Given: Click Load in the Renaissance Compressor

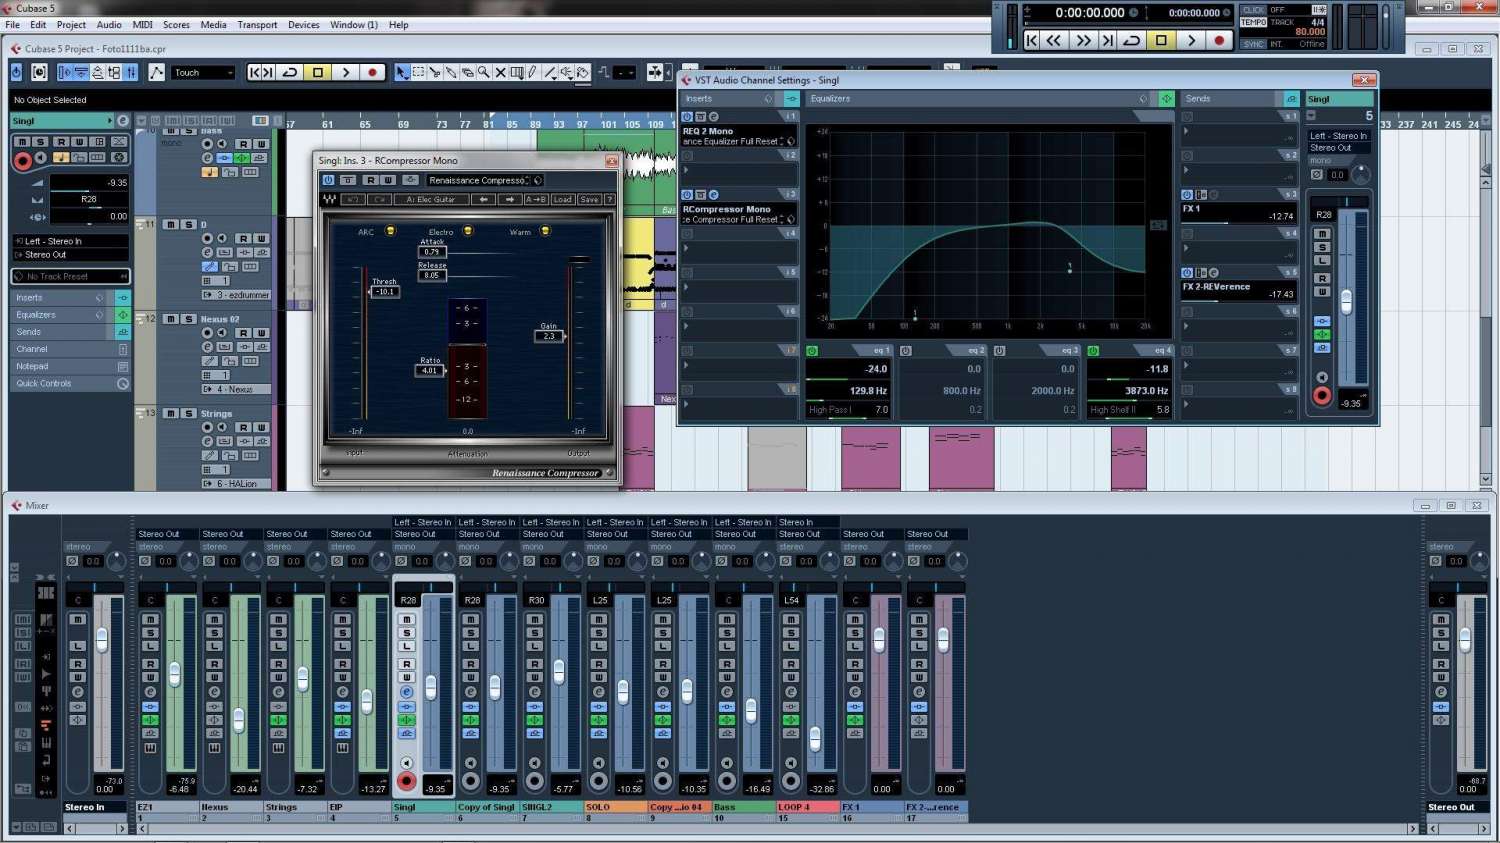Looking at the screenshot, I should tap(563, 200).
